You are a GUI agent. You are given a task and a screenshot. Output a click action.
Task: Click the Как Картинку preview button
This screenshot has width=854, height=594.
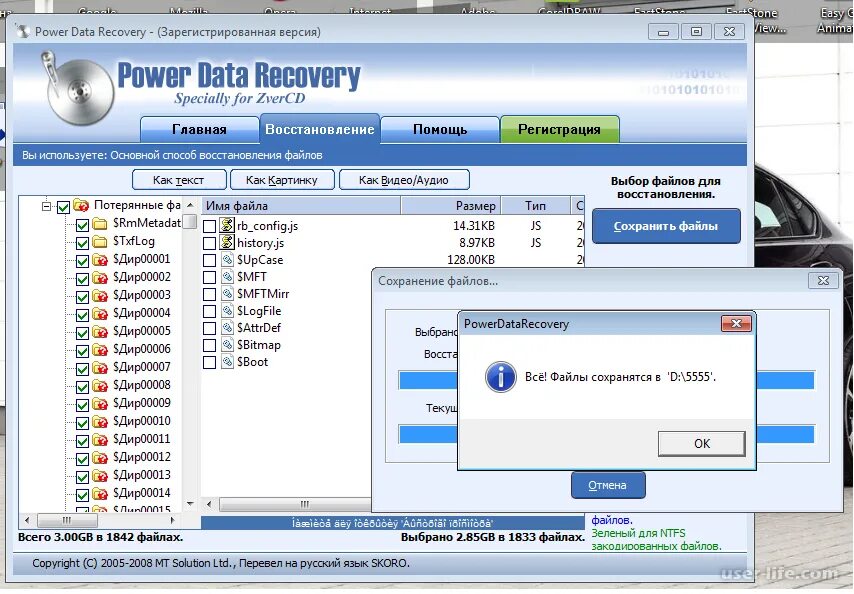pos(282,180)
